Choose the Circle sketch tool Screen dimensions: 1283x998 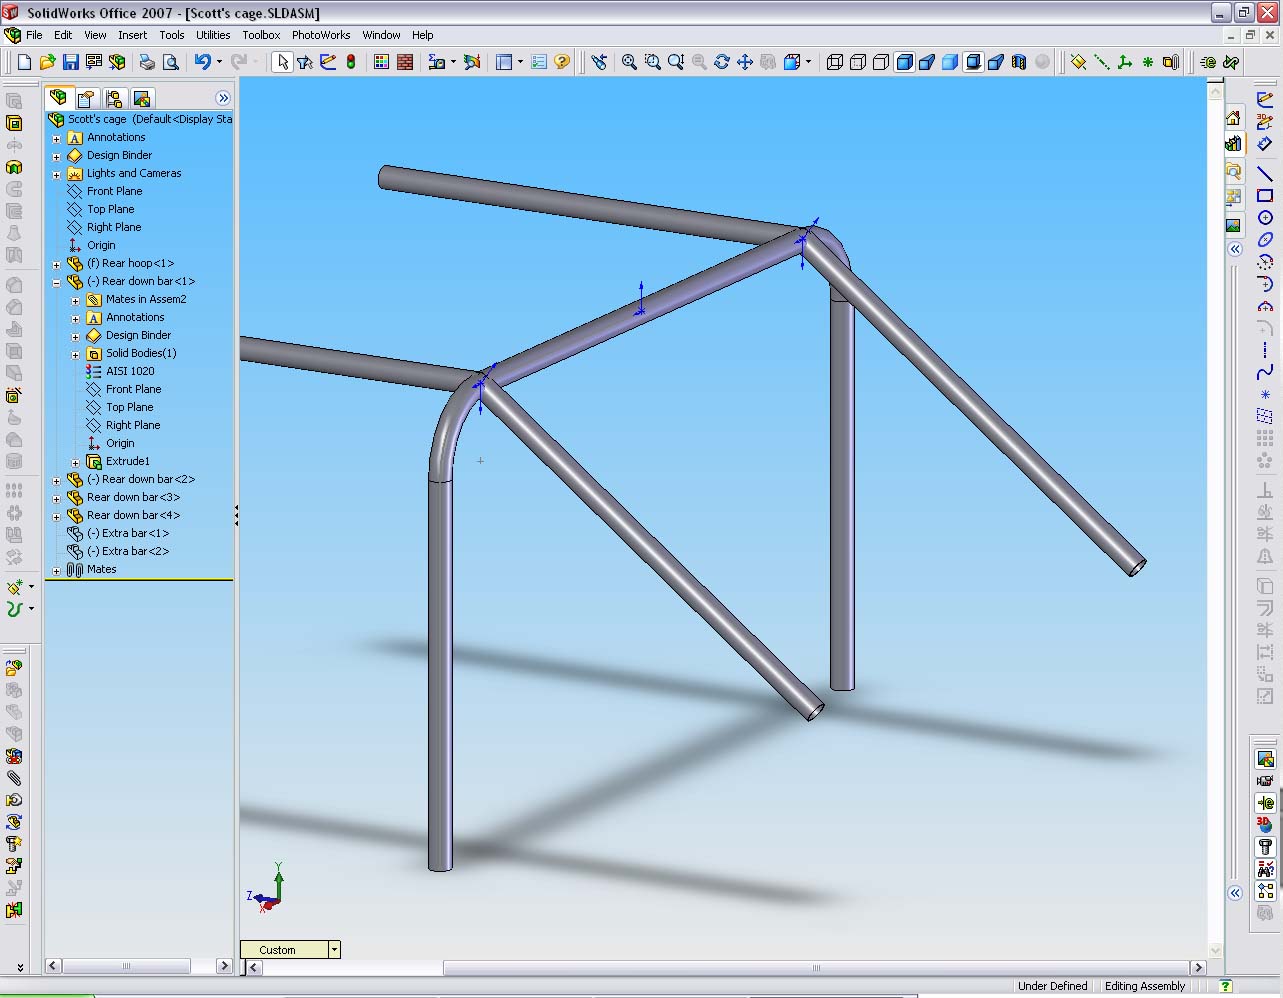coord(1265,218)
